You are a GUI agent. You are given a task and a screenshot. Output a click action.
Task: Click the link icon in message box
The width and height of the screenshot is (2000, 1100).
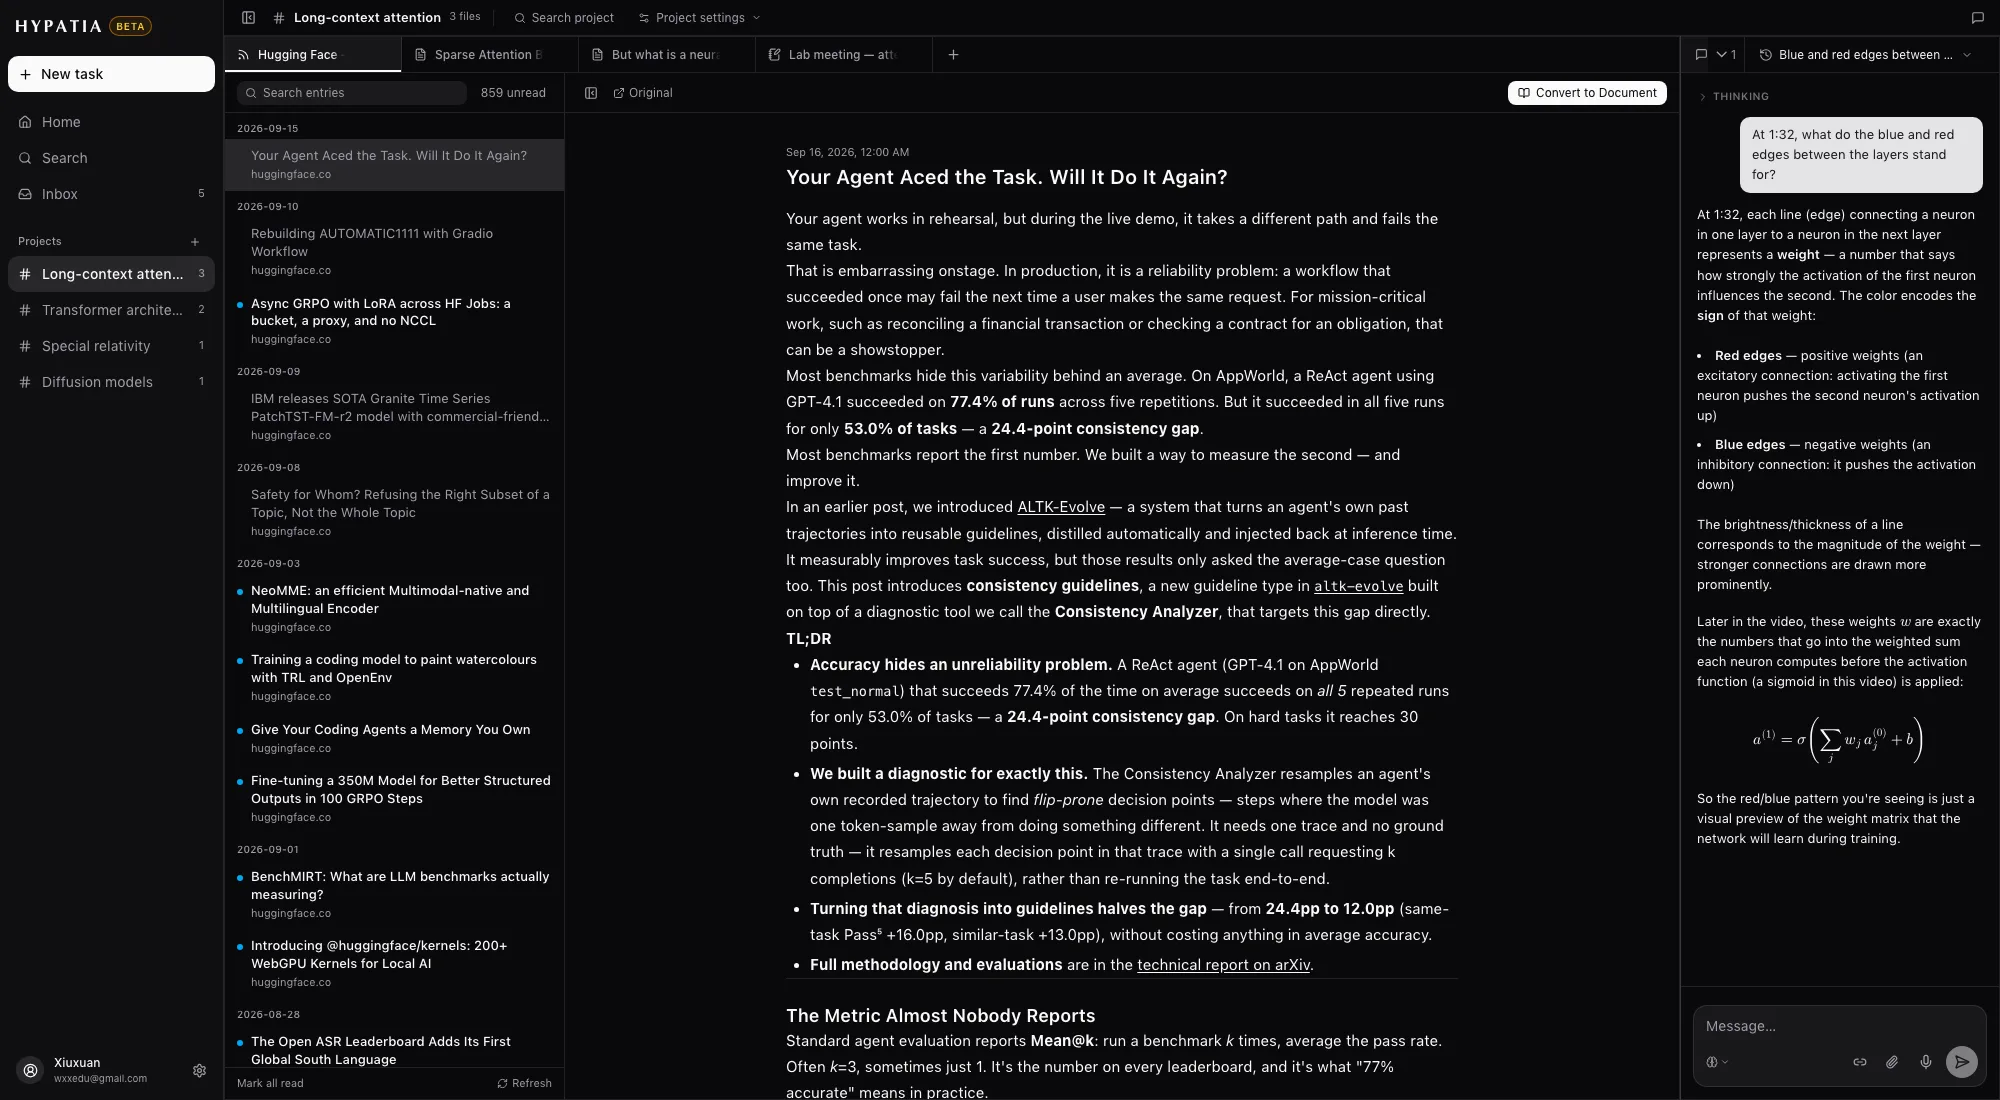point(1860,1062)
